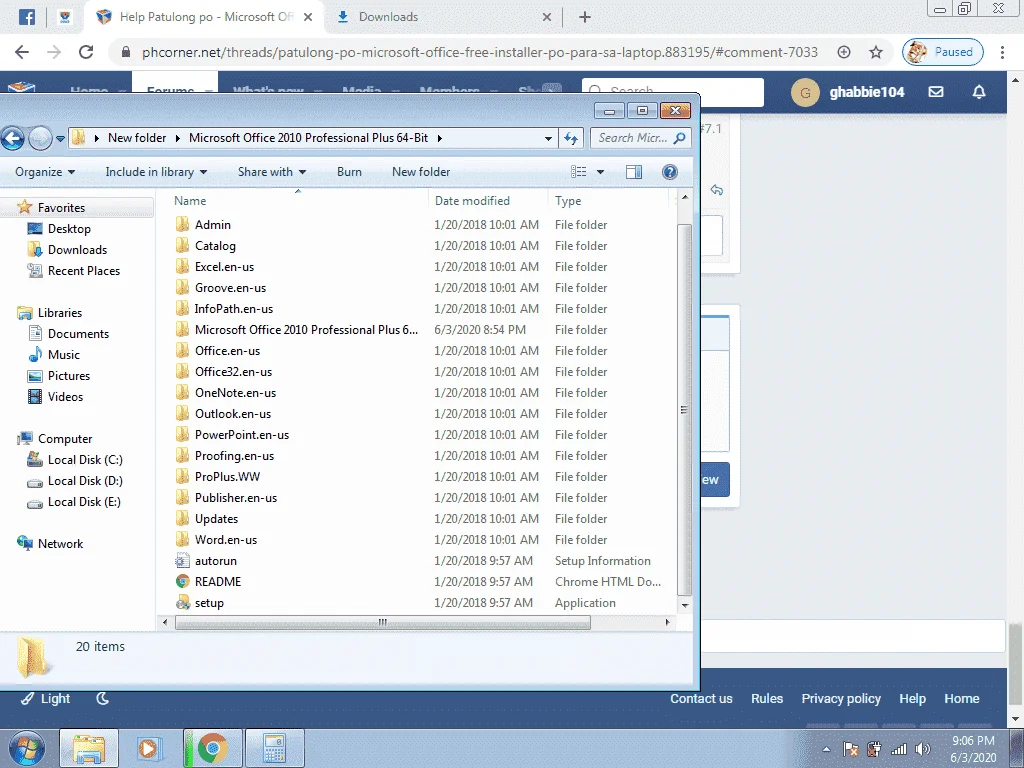Open Music library

[x=63, y=355]
